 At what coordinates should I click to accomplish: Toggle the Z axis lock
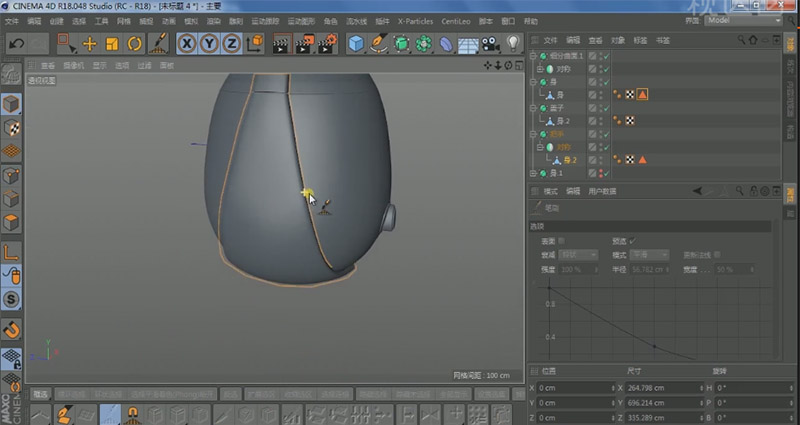click(x=232, y=44)
